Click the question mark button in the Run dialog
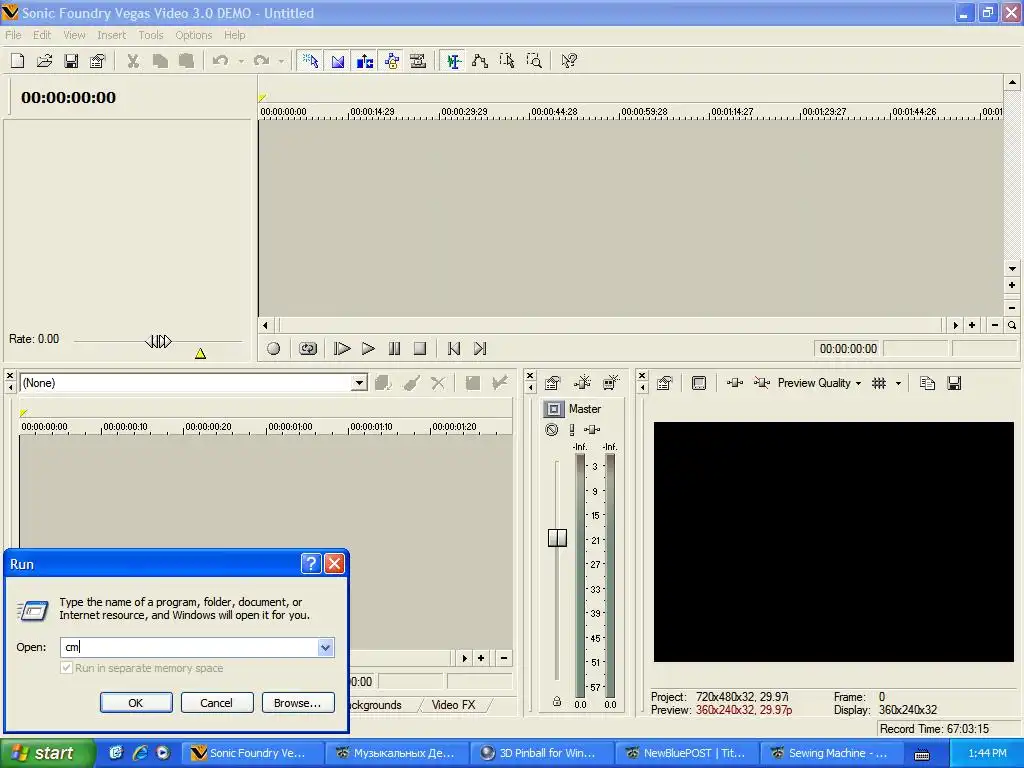The height and width of the screenshot is (768, 1024). point(311,564)
